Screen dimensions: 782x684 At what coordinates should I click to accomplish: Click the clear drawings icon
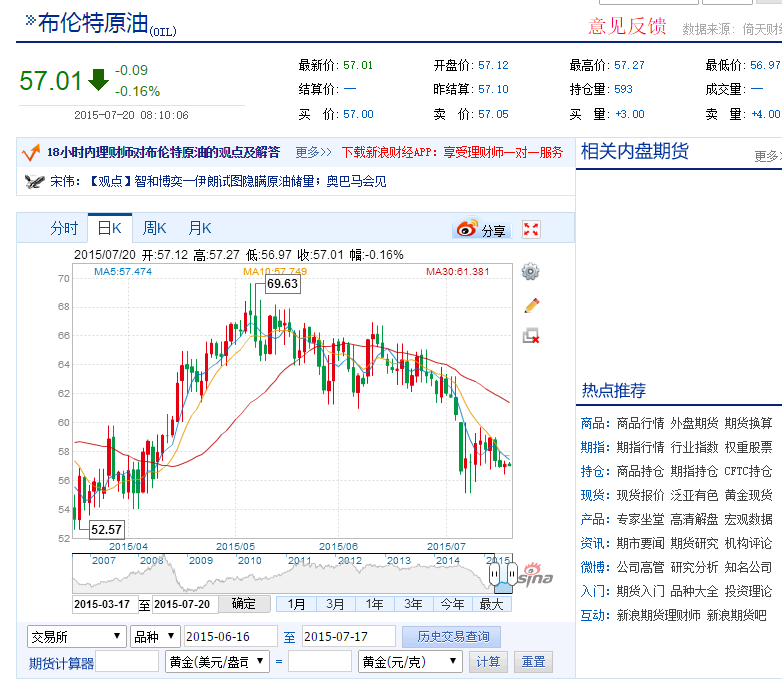[x=531, y=336]
